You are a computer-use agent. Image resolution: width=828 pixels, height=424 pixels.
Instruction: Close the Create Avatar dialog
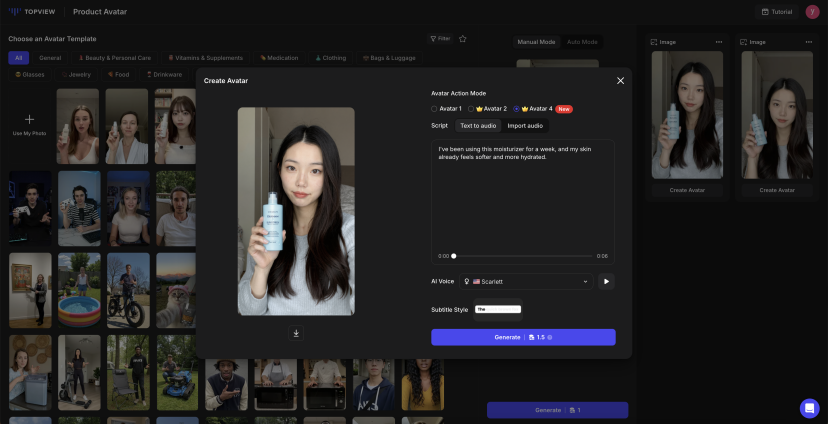tap(620, 81)
